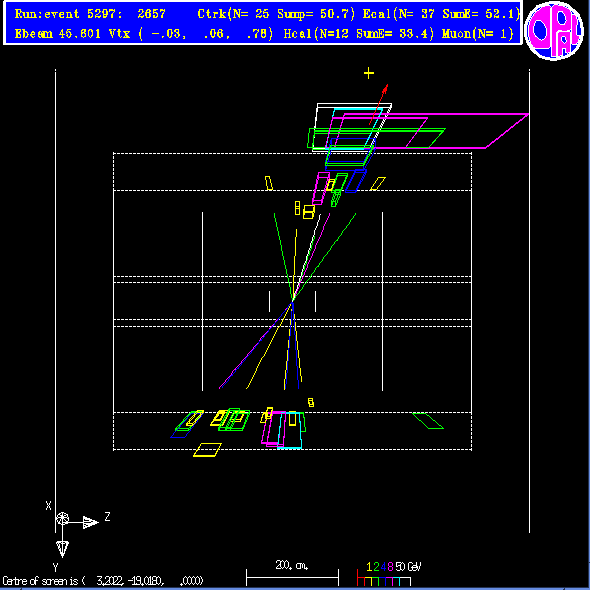The image size is (590, 590).
Task: Click the OPAL logo in the corner
Action: pyautogui.click(x=554, y=30)
